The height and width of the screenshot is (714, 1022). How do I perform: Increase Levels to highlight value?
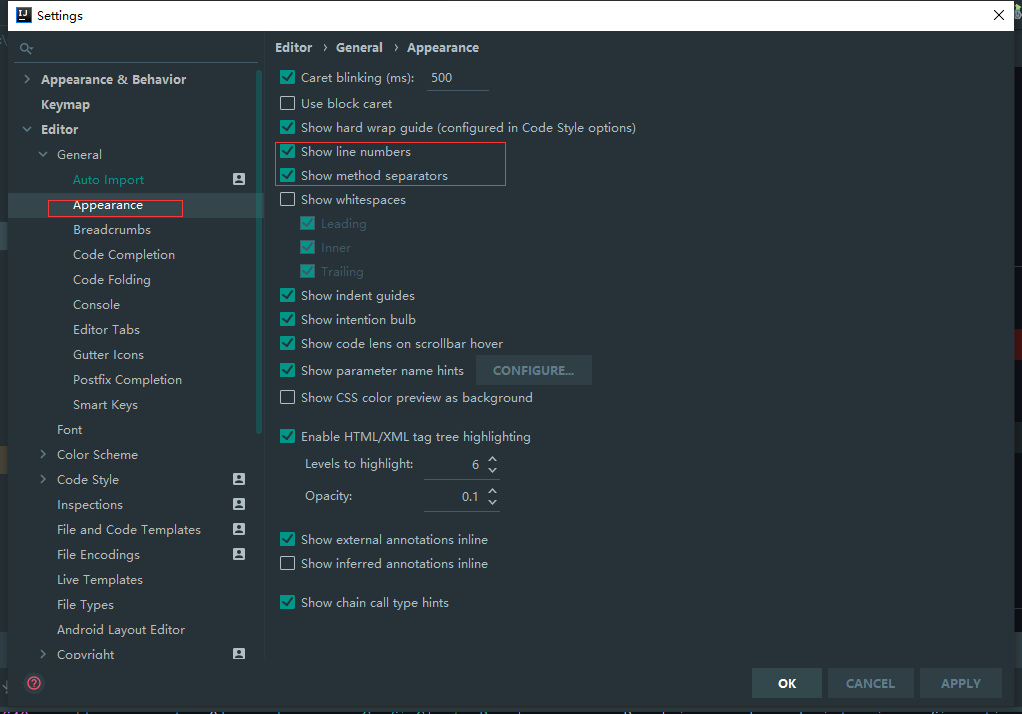[493, 459]
